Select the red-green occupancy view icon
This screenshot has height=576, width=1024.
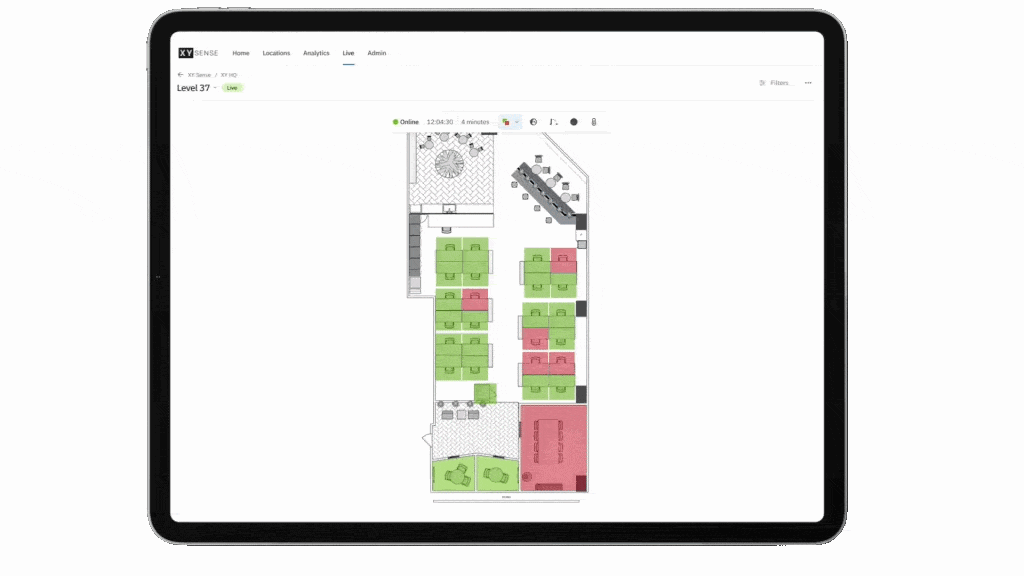(x=505, y=122)
